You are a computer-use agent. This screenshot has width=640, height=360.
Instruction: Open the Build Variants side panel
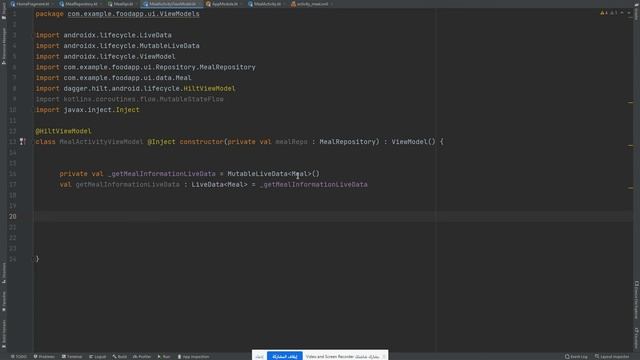[x=4, y=333]
